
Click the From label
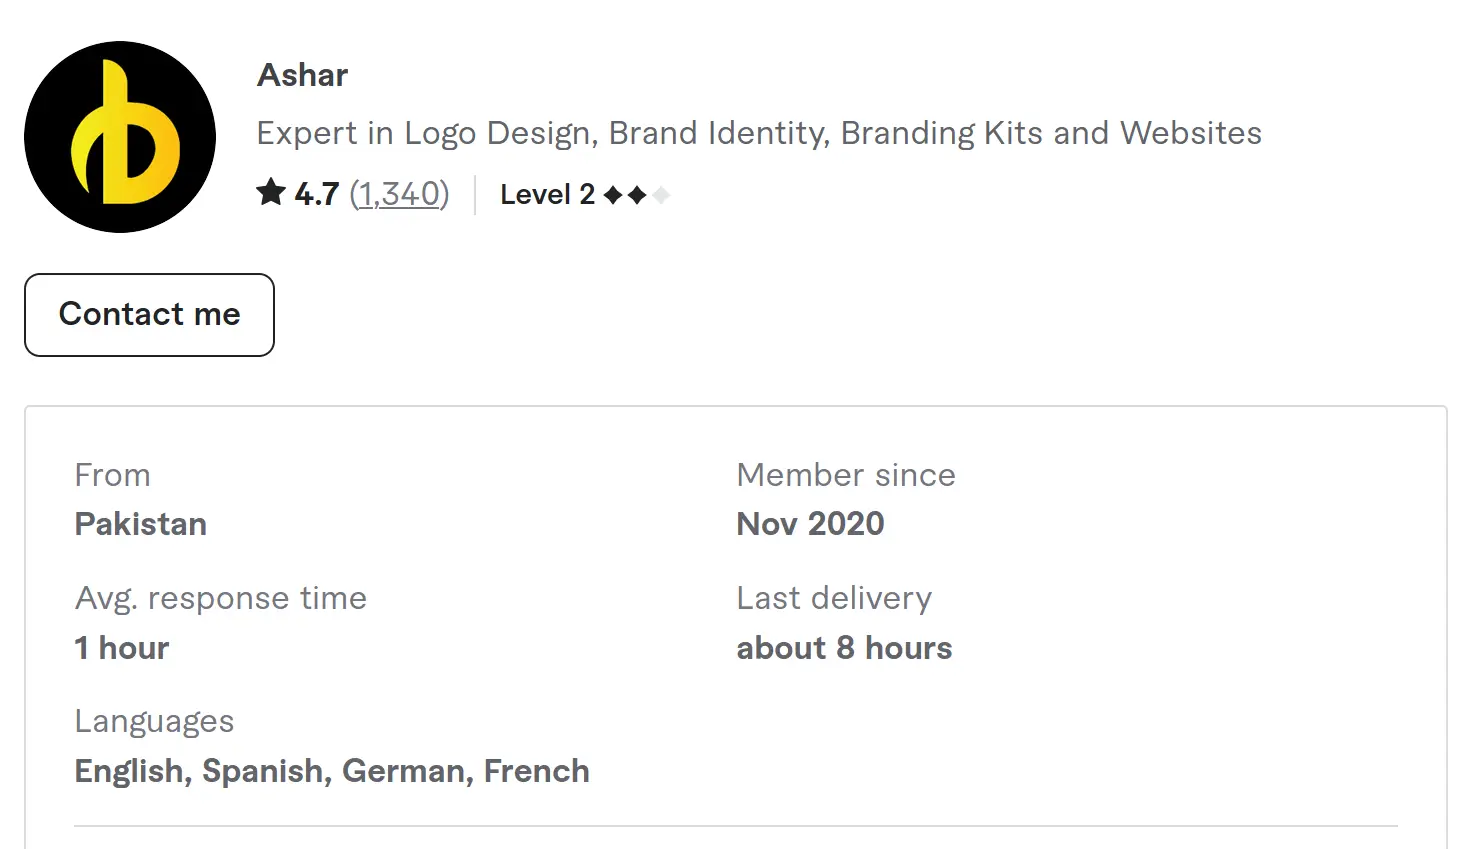113,475
